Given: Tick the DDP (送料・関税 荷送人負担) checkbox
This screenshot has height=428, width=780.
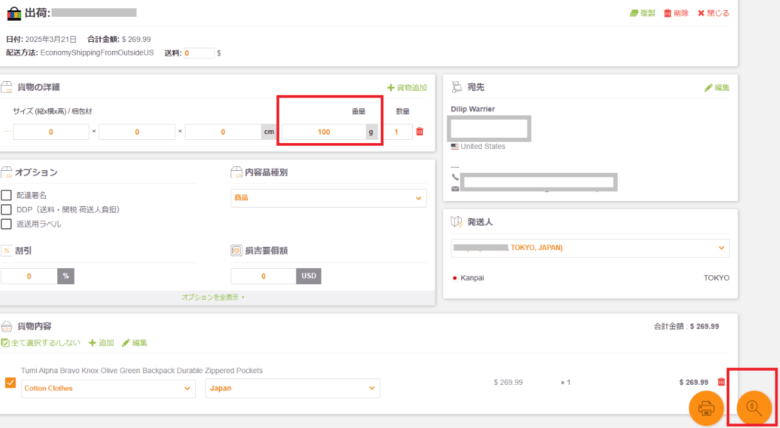Looking at the screenshot, I should click(7, 209).
